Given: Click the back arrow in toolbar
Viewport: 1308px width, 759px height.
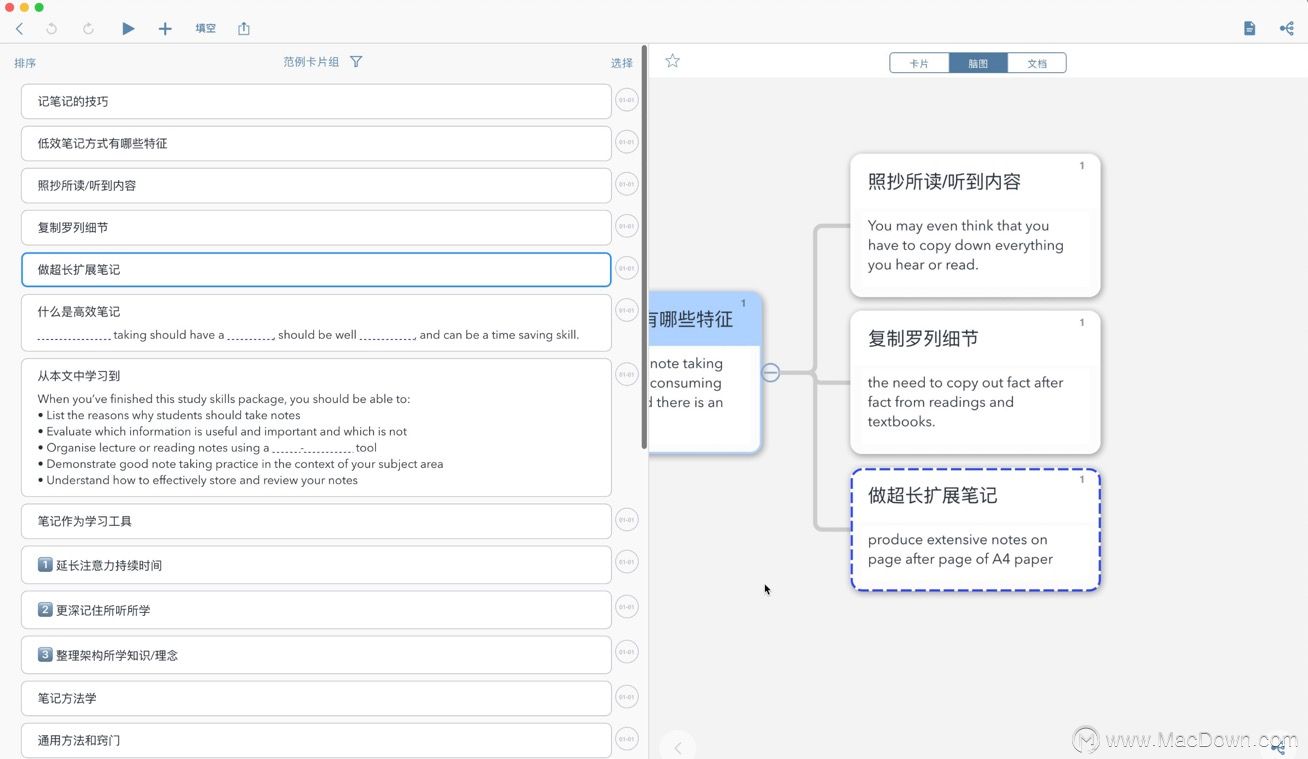Looking at the screenshot, I should 19,29.
